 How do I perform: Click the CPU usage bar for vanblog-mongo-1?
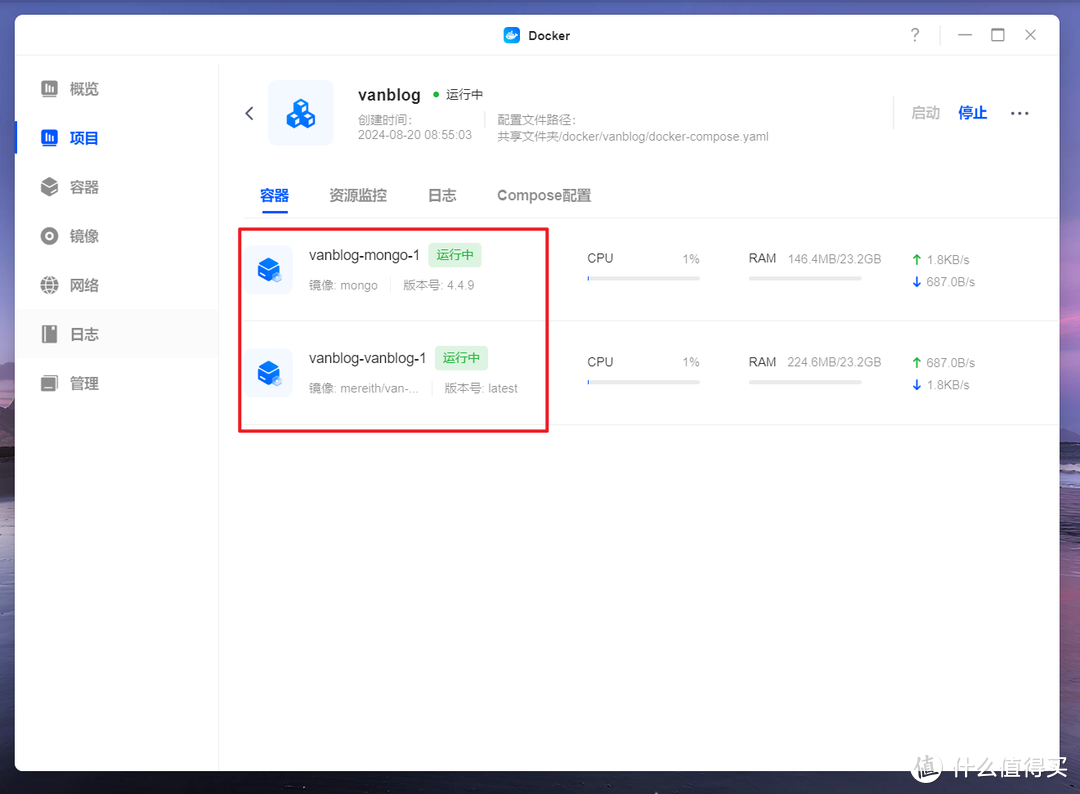click(x=643, y=277)
